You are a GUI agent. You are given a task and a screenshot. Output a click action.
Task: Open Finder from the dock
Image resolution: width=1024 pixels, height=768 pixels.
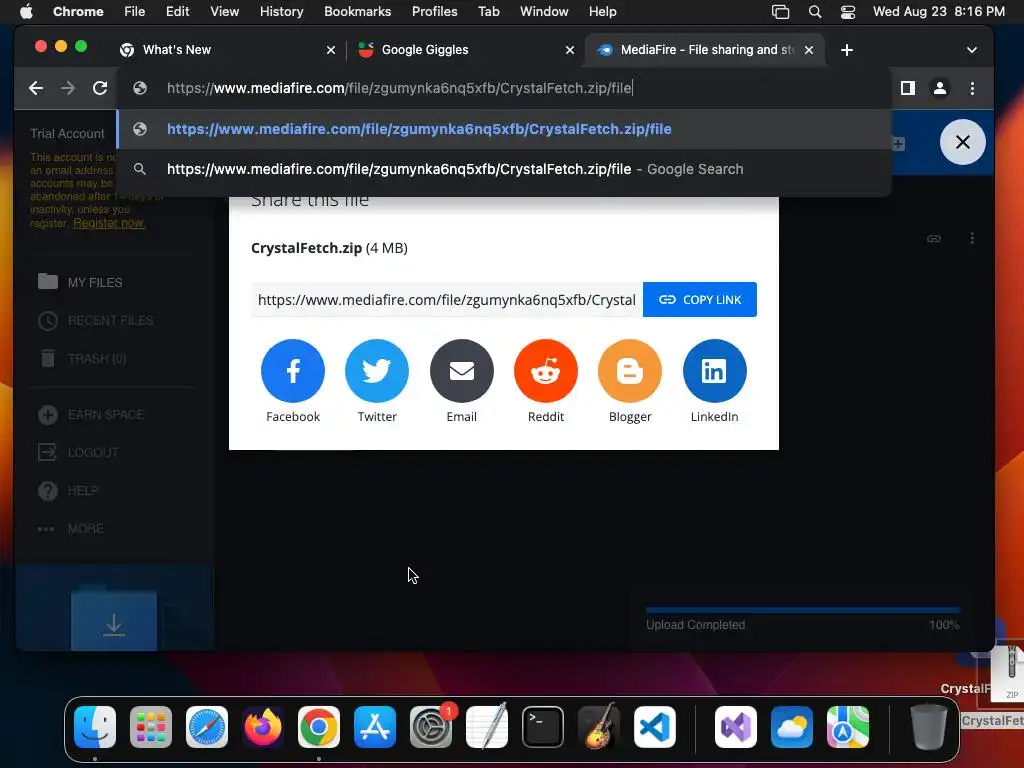pos(95,727)
